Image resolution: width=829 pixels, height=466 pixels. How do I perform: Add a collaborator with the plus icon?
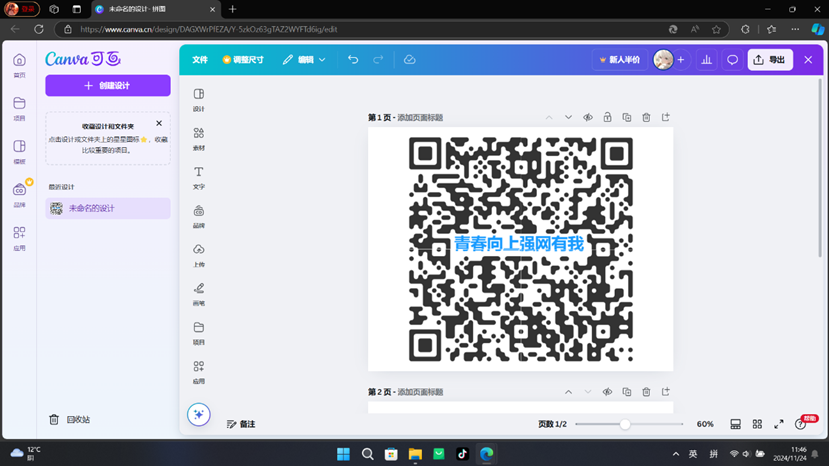(681, 60)
